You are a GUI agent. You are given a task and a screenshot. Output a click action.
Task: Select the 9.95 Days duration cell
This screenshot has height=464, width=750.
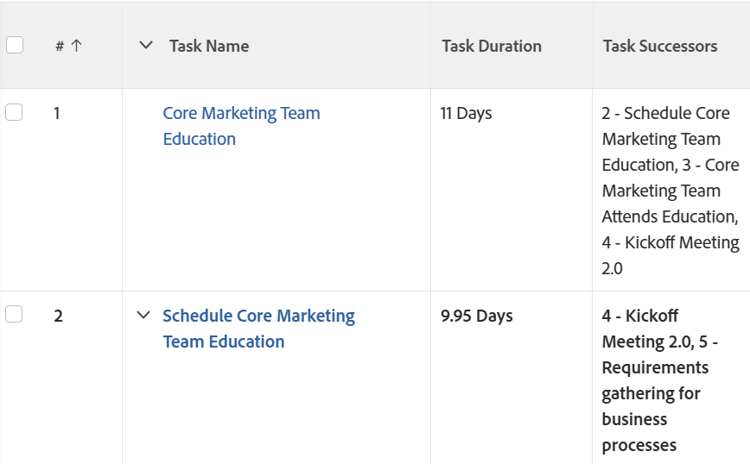pyautogui.click(x=476, y=316)
